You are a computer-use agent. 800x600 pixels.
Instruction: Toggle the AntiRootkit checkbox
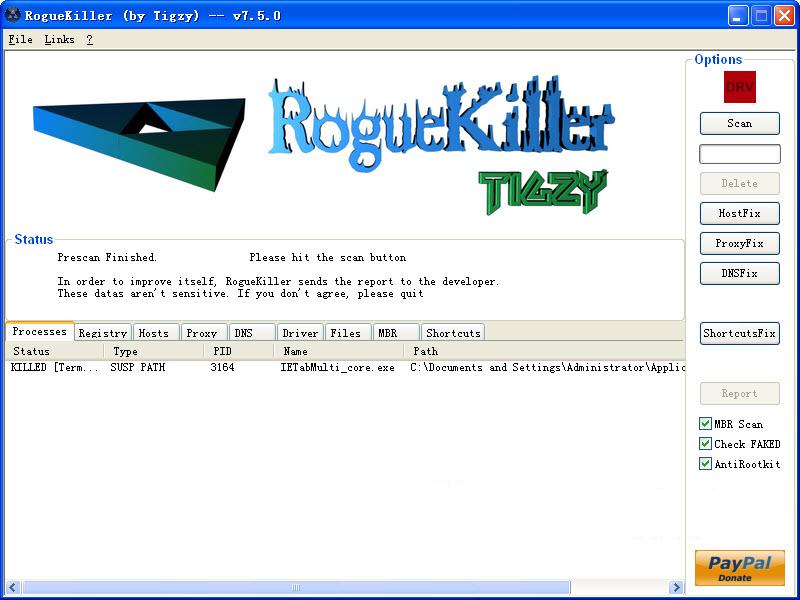point(706,463)
